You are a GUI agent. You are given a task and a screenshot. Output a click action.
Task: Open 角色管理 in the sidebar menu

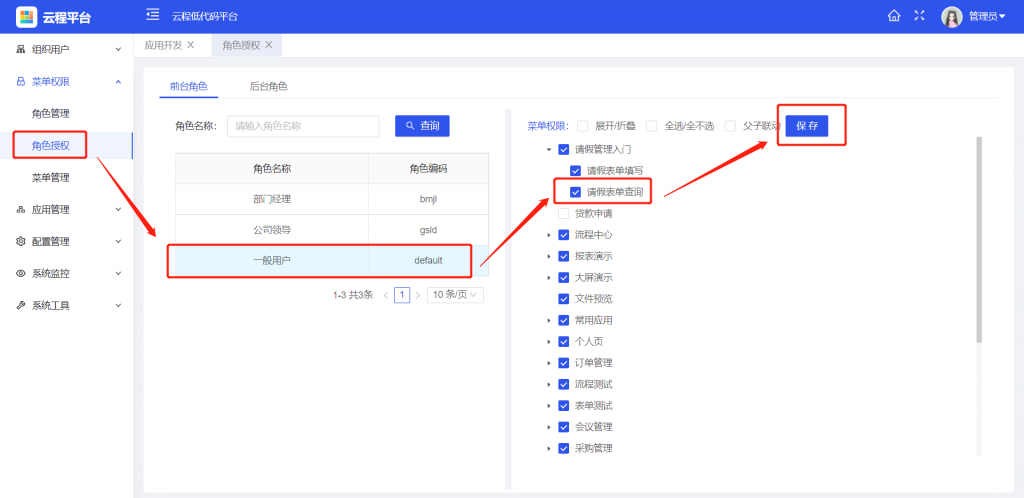tap(51, 114)
